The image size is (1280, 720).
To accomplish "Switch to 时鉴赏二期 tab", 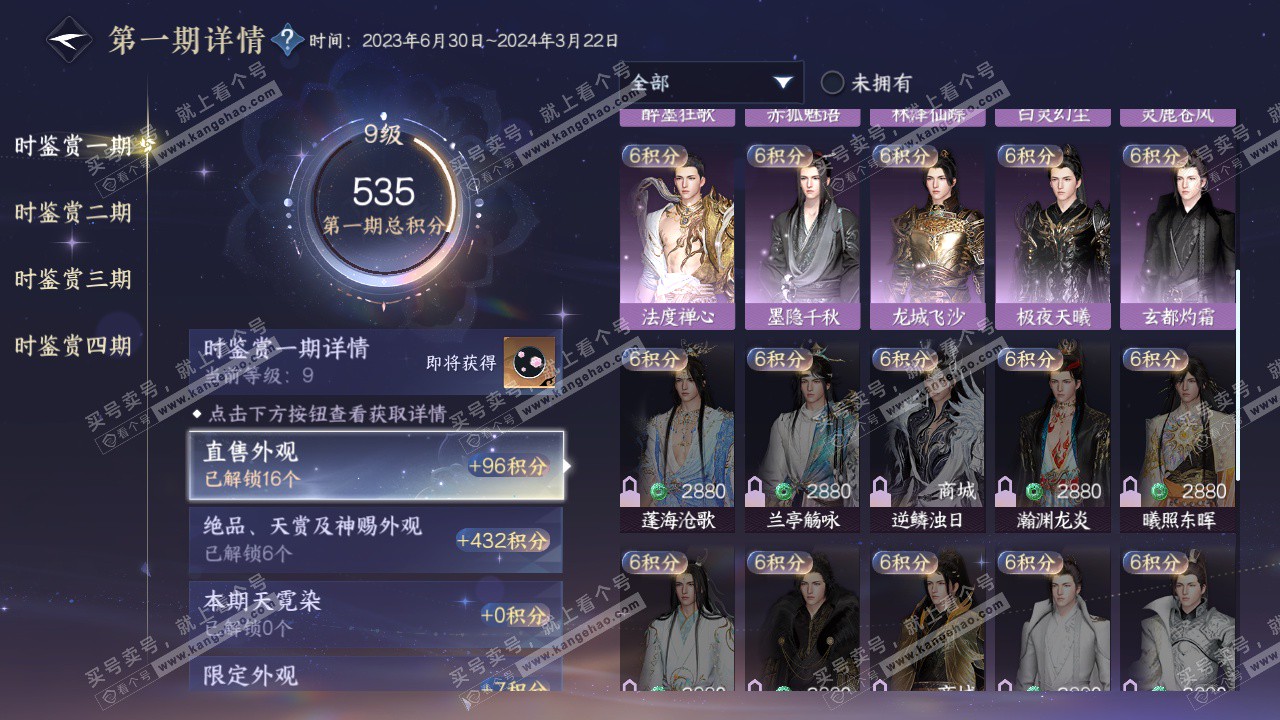I will click(x=73, y=213).
